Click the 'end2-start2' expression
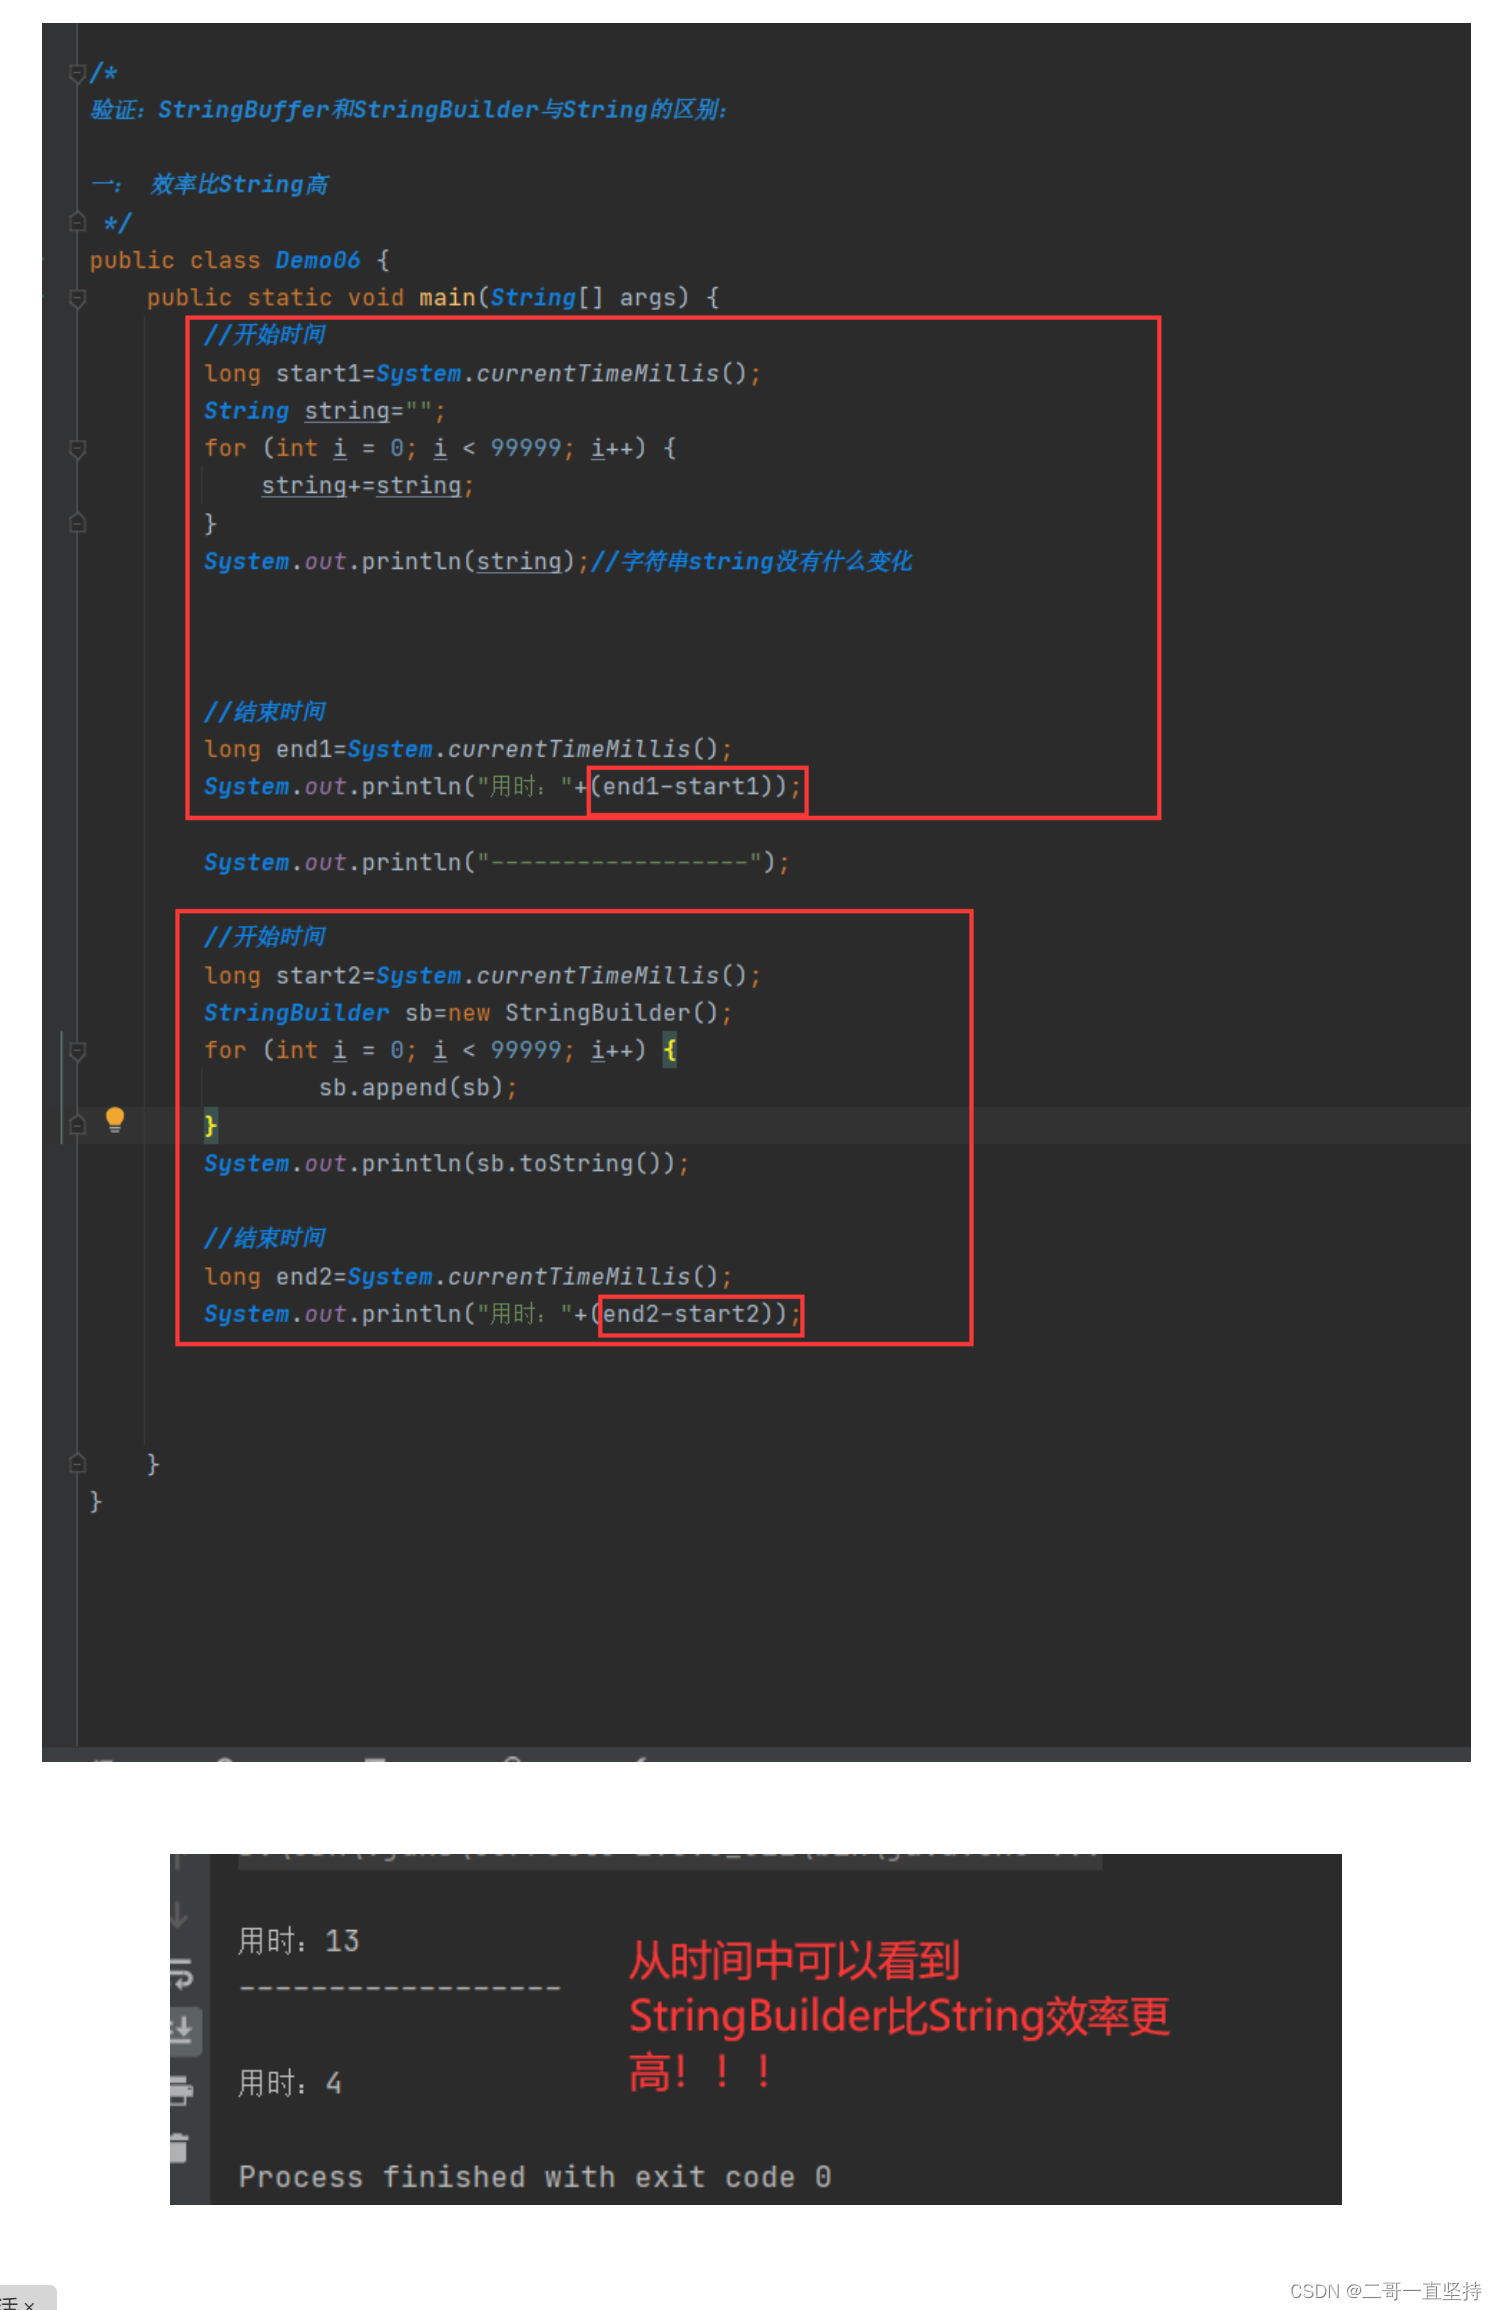 tap(681, 1314)
